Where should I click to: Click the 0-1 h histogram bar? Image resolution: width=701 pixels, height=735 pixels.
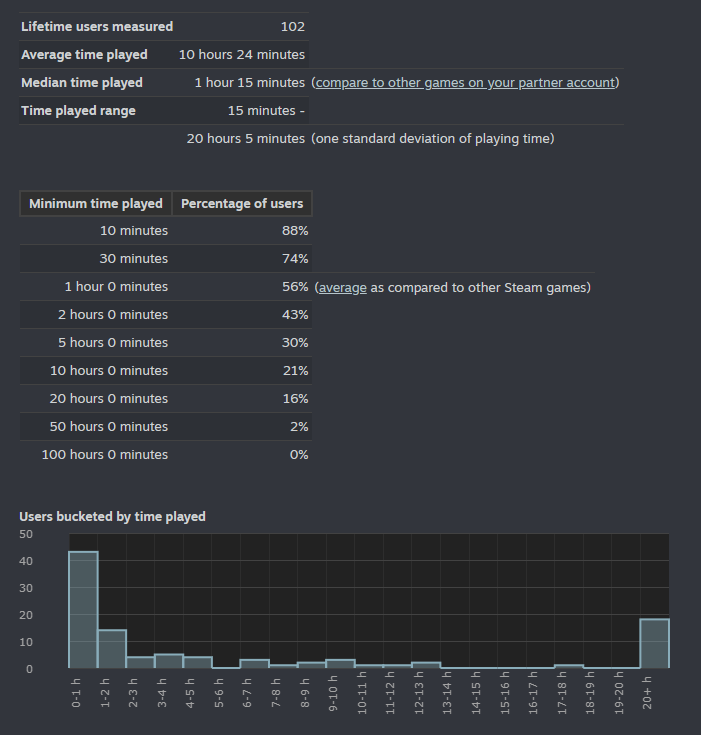pyautogui.click(x=83, y=609)
